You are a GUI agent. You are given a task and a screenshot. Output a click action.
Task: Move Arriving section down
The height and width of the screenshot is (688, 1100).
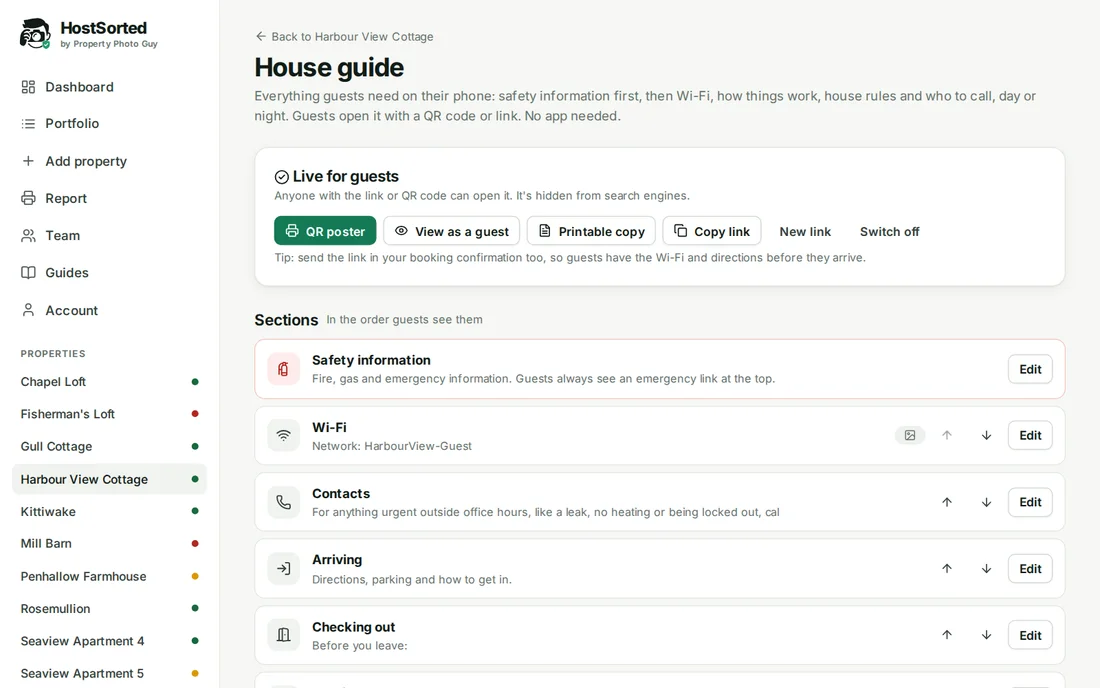[x=986, y=569]
